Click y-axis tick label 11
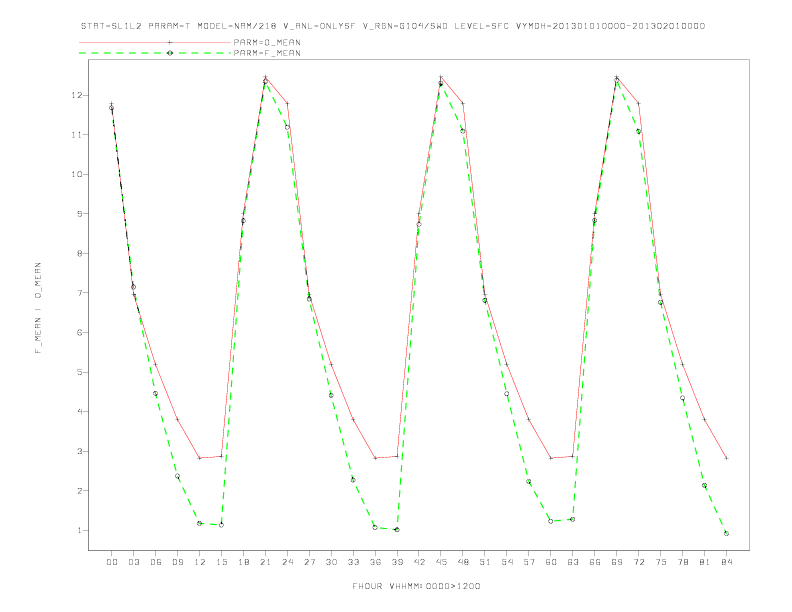The width and height of the screenshot is (792, 612). (77, 135)
